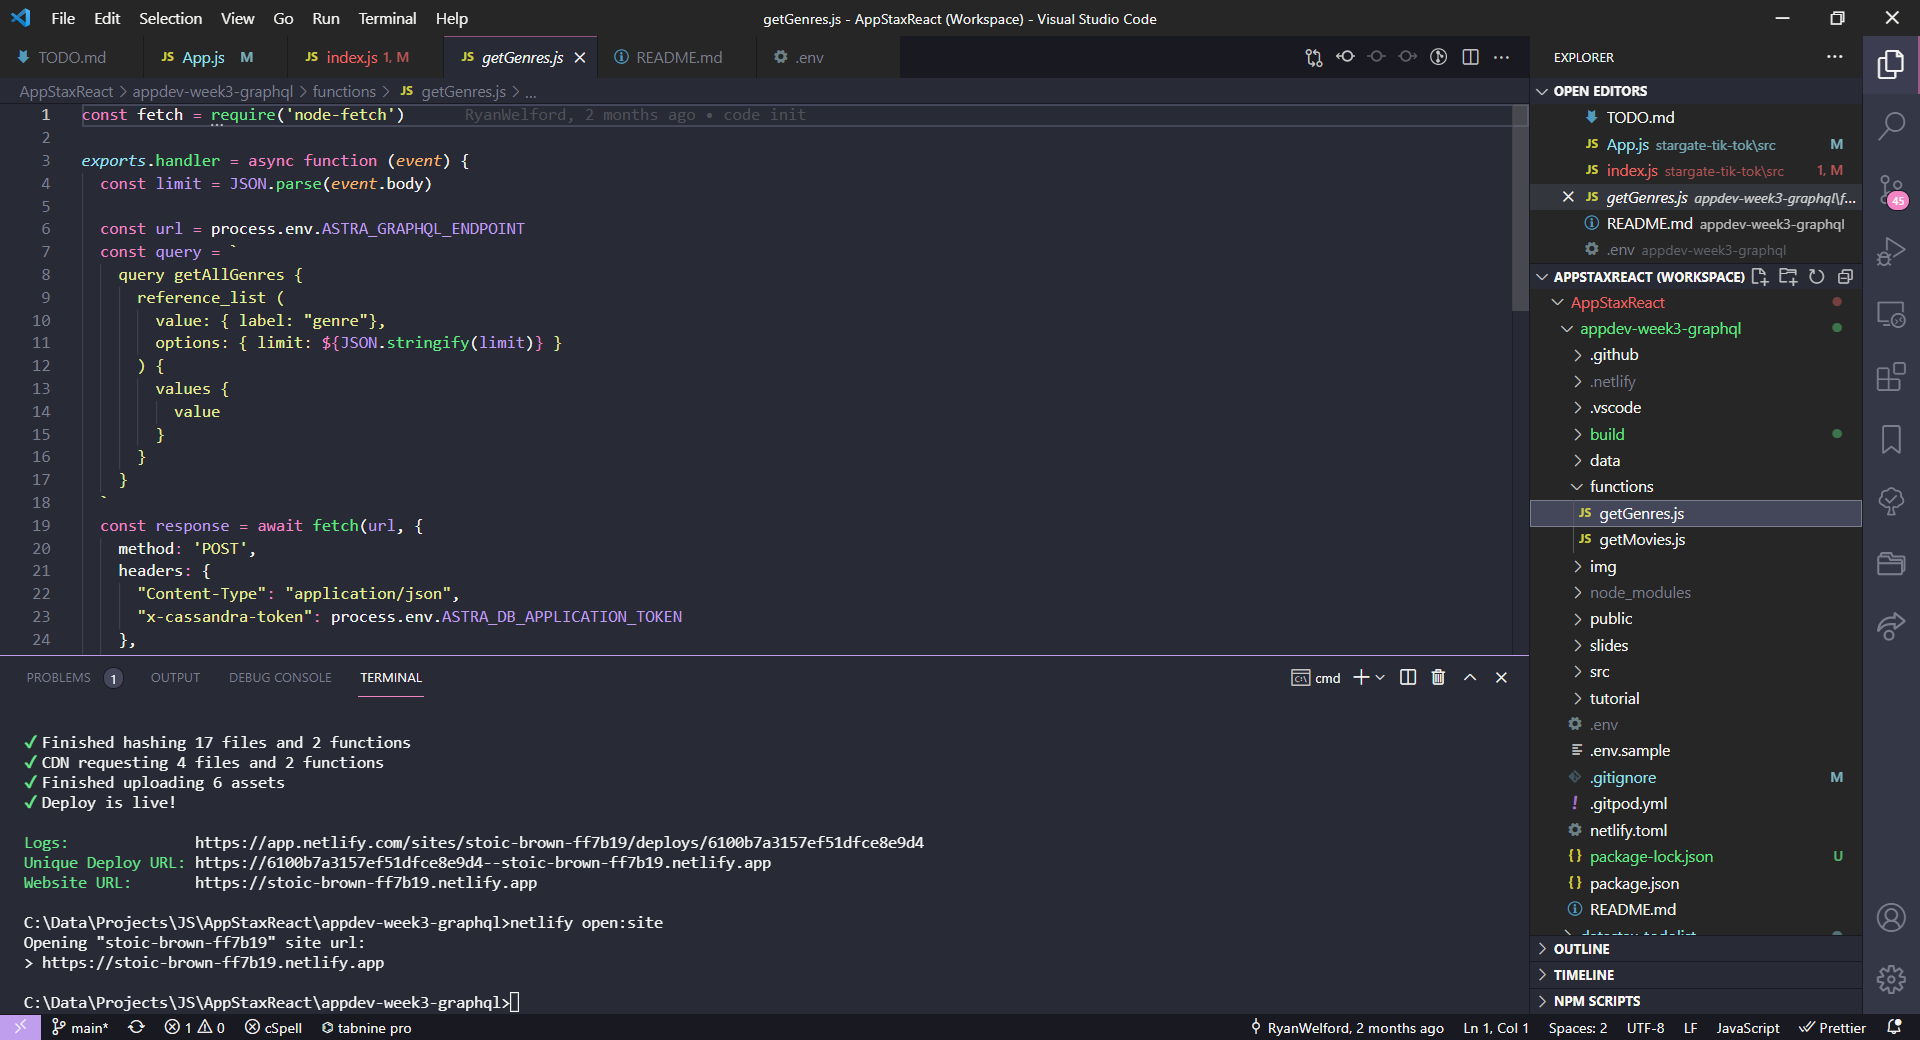Kill the terminal with the trash icon
The height and width of the screenshot is (1040, 1920).
point(1438,677)
